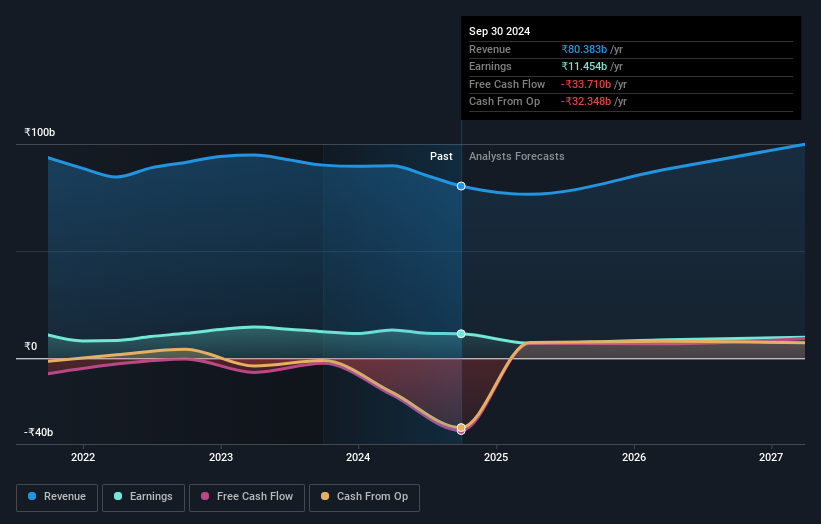
Task: Click the Sep 30 2024 tooltip date
Action: pos(500,31)
